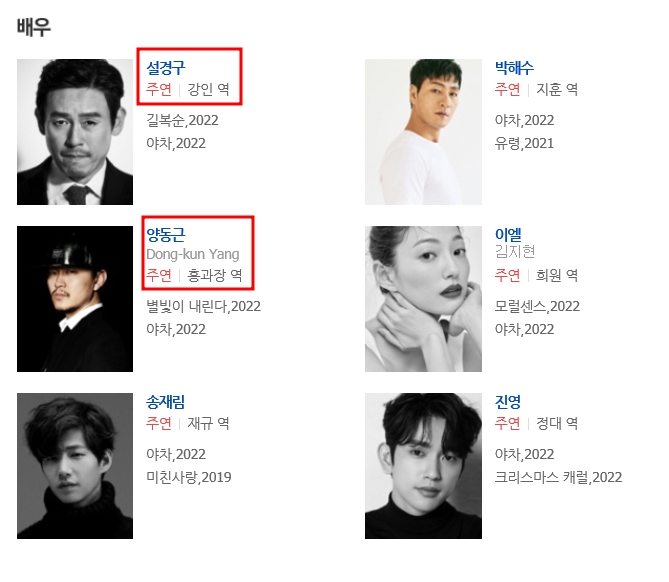Image resolution: width=669 pixels, height=582 pixels.
Task: Open actor 양동근 profile link
Action: (x=166, y=234)
